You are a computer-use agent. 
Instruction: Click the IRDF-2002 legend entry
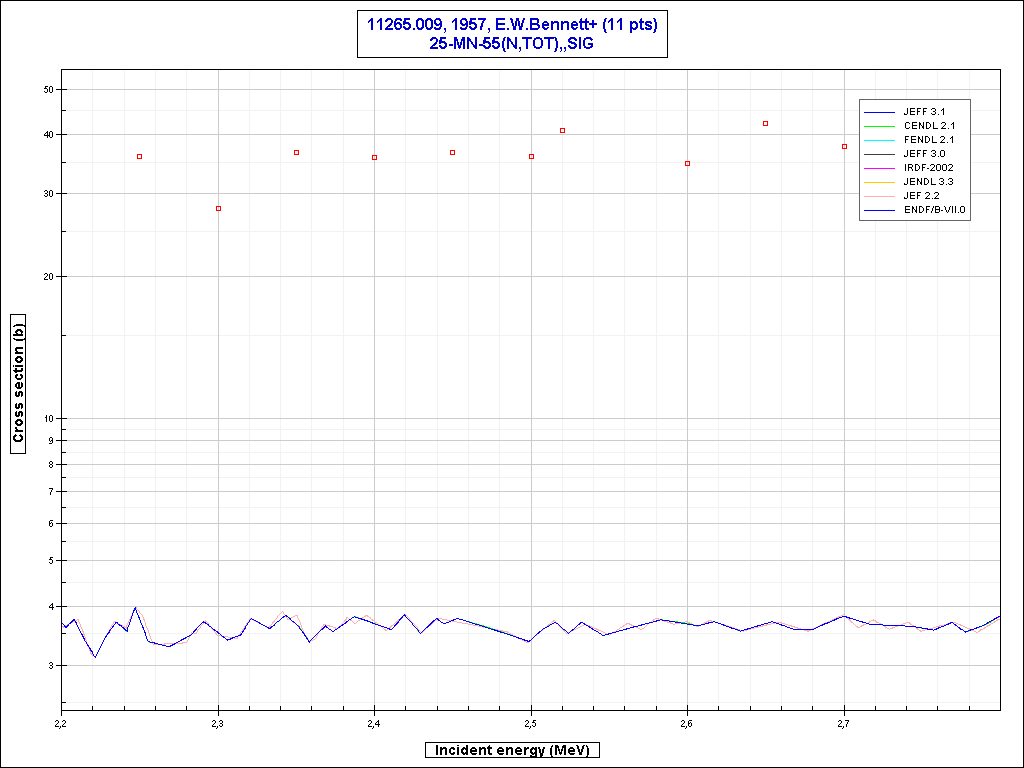(x=930, y=168)
